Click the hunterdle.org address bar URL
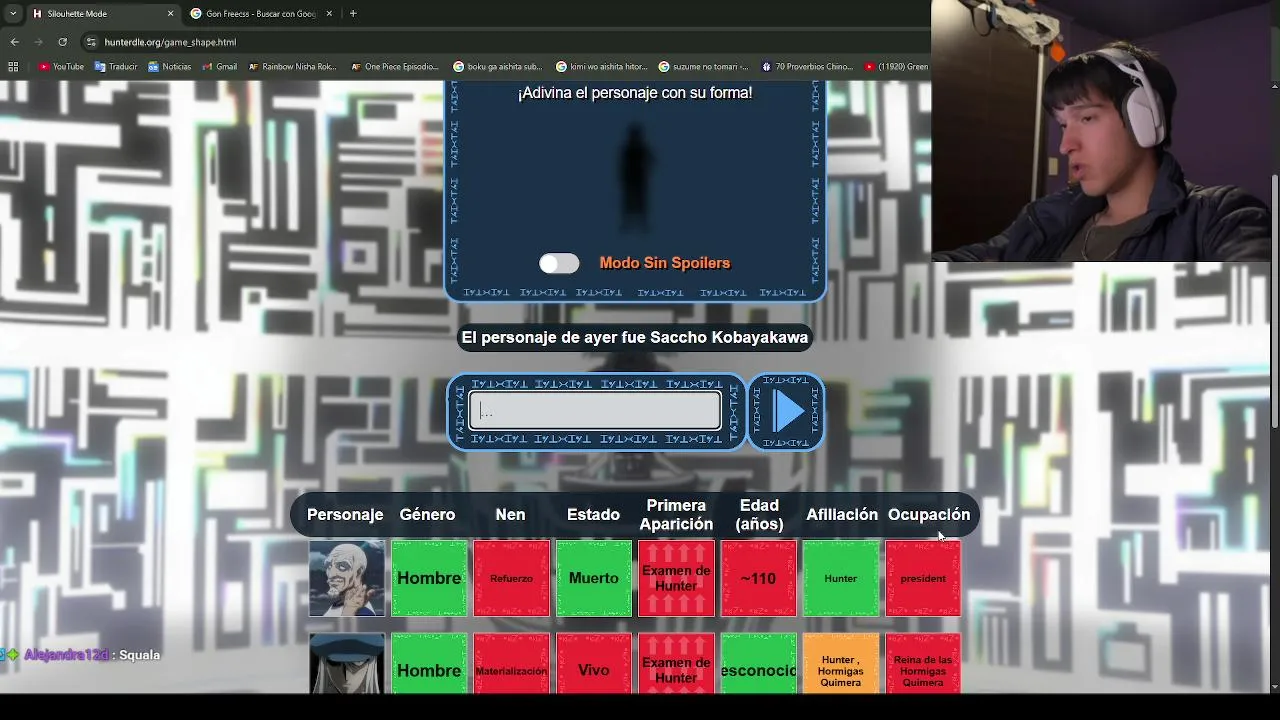 [x=170, y=42]
